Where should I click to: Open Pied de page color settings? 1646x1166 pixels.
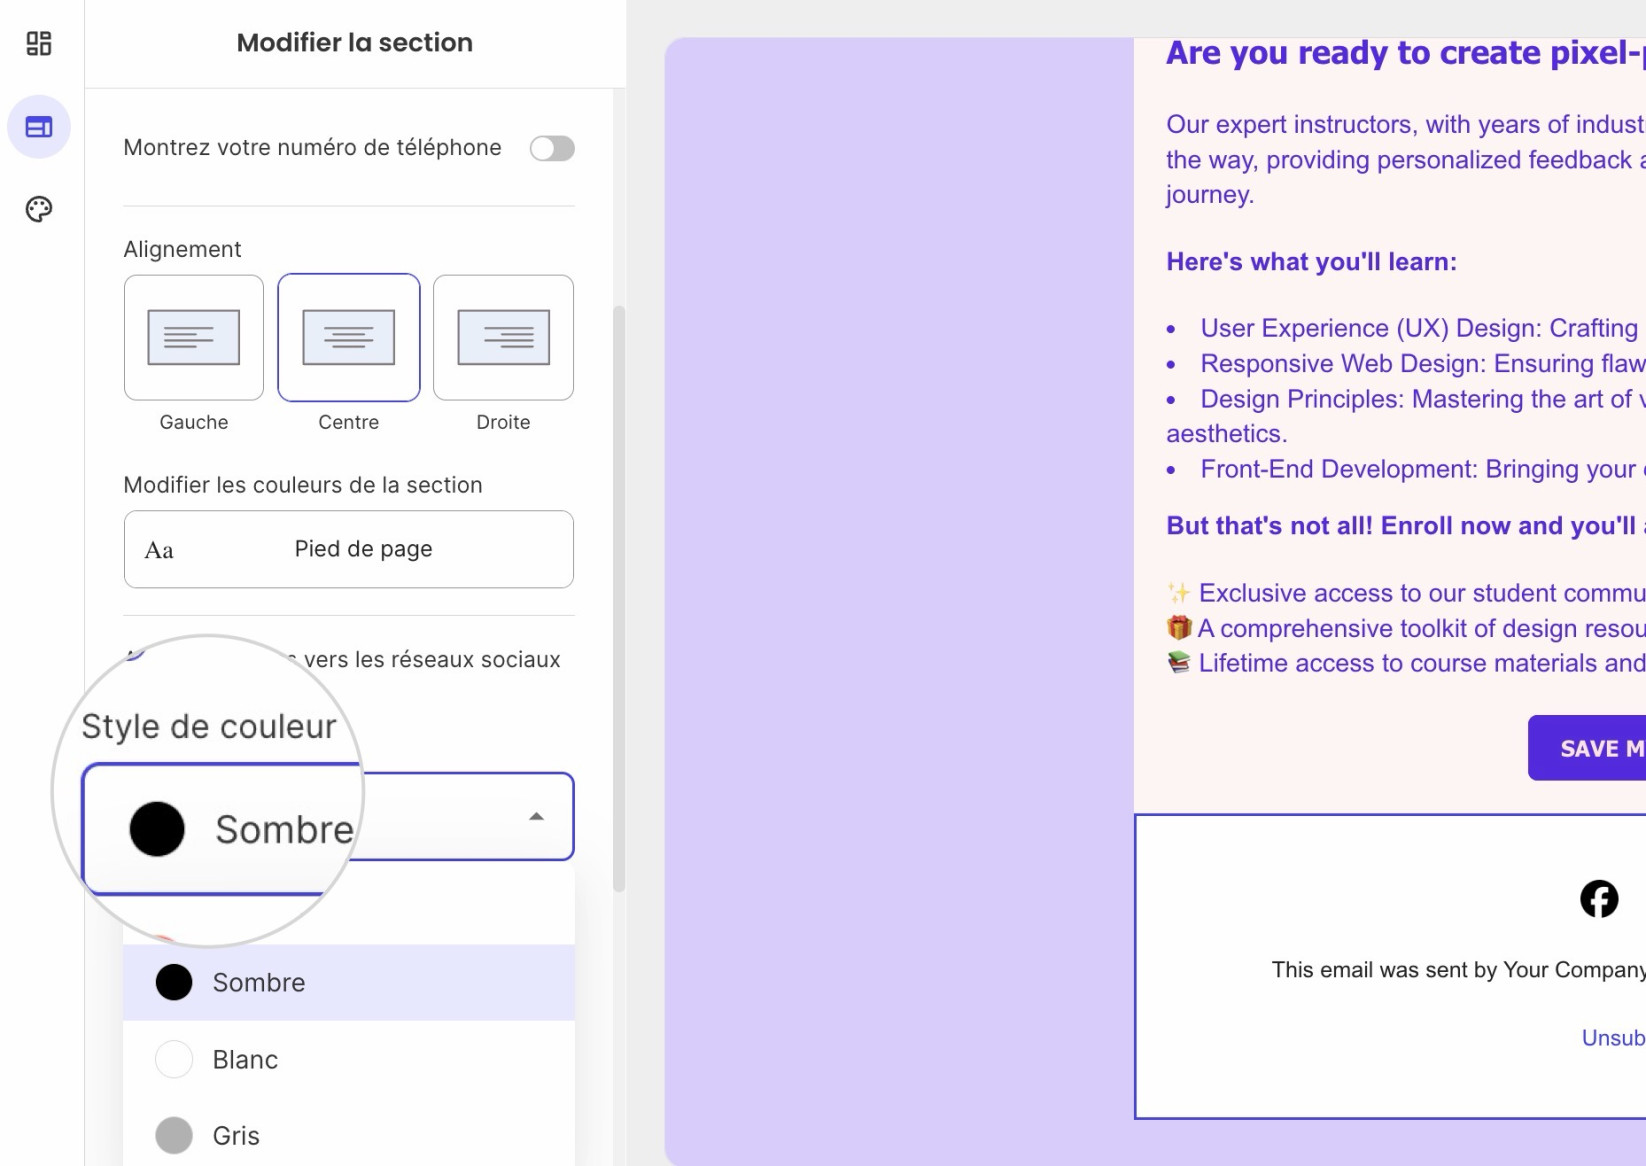(349, 549)
